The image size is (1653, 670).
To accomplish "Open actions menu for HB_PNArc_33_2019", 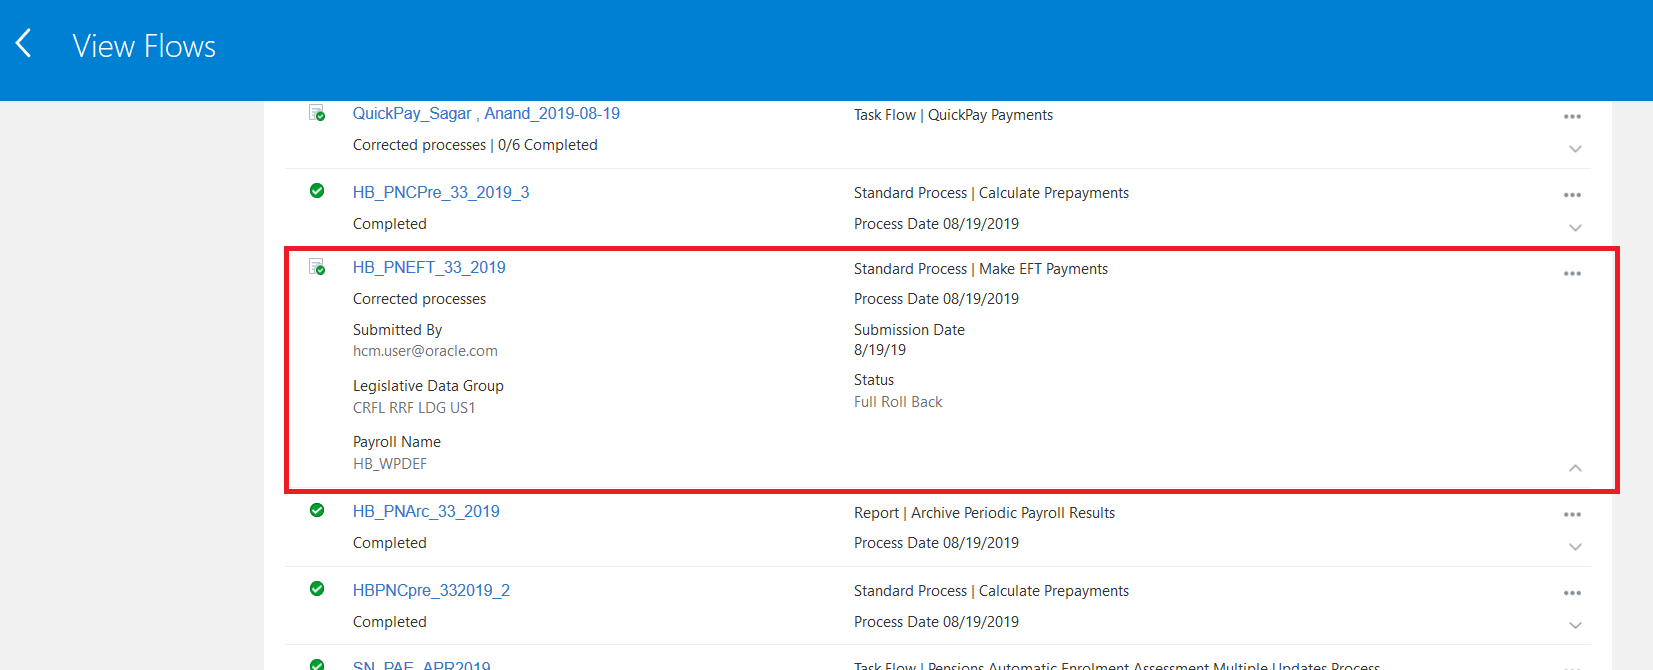I will (1572, 514).
